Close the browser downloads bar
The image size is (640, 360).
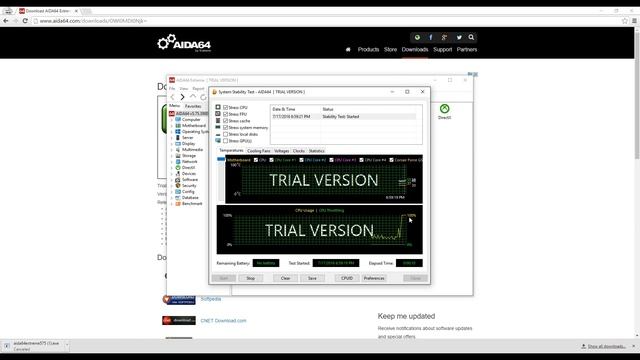click(634, 346)
